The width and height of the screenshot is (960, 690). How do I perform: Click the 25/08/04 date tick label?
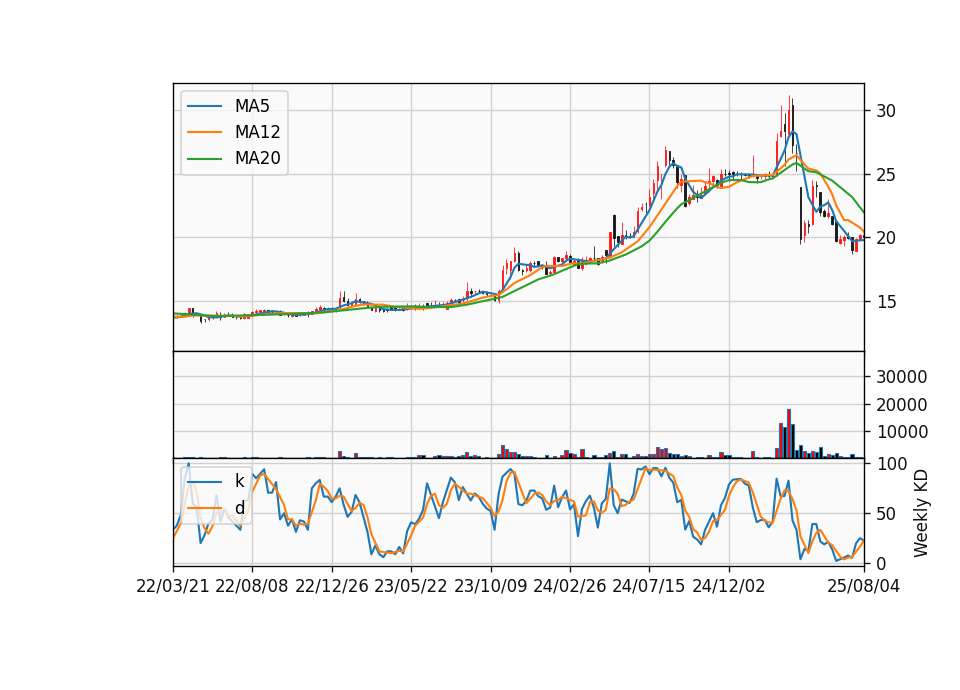863,587
